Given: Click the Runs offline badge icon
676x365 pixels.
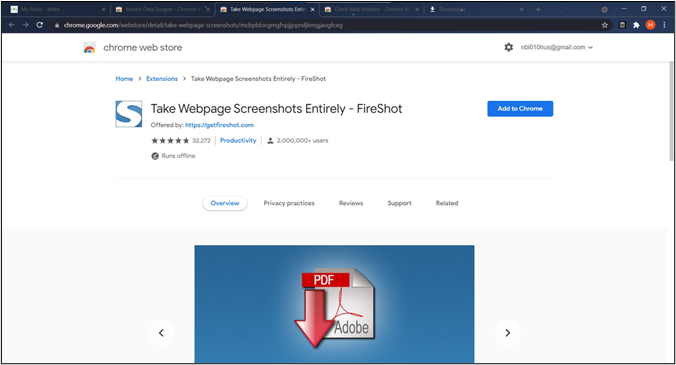Looking at the screenshot, I should (155, 156).
